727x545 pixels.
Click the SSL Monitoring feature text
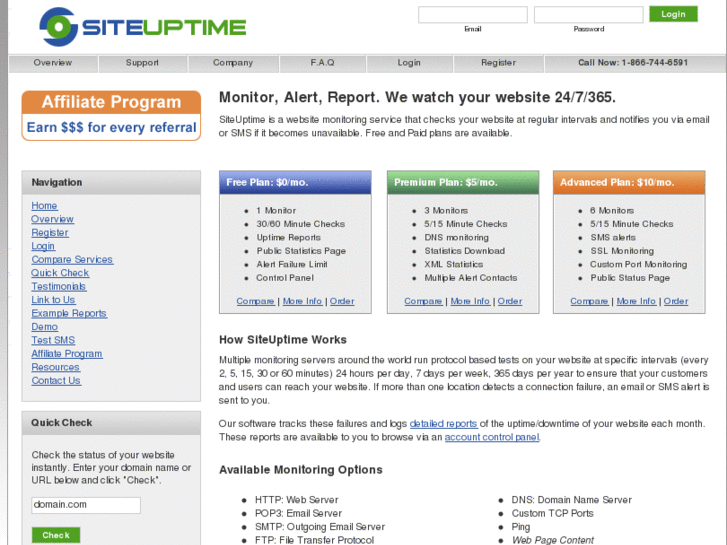point(622,251)
